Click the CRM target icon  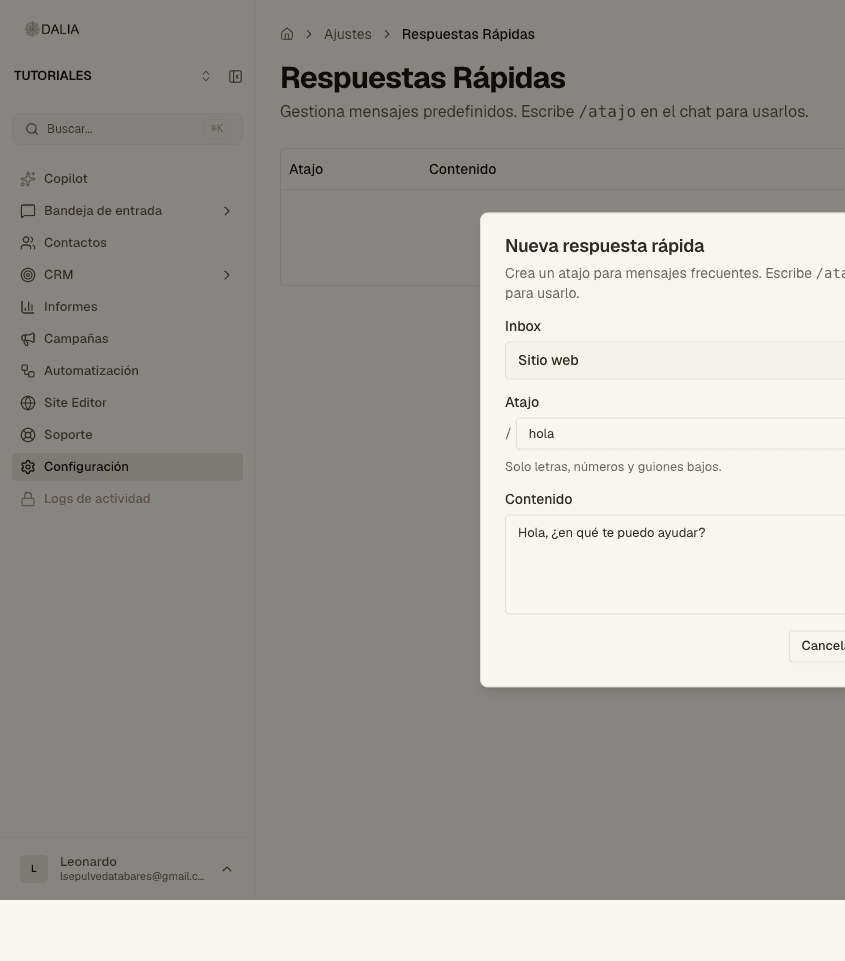click(28, 275)
